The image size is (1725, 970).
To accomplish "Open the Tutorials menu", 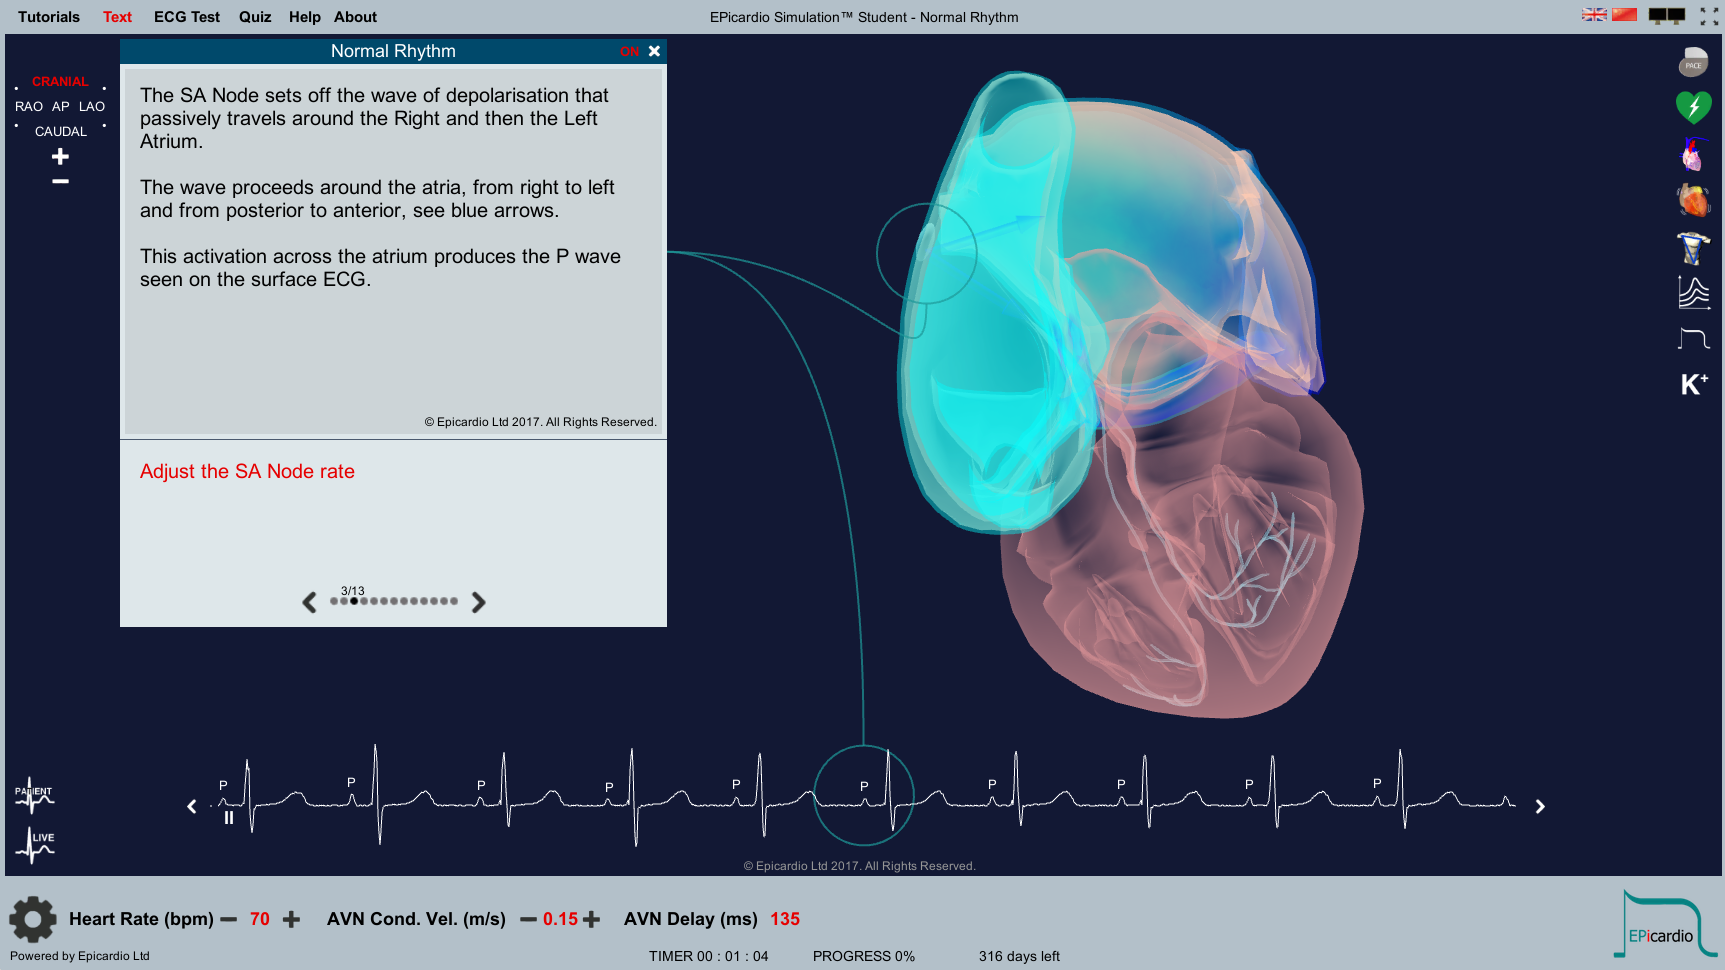I will 49,17.
